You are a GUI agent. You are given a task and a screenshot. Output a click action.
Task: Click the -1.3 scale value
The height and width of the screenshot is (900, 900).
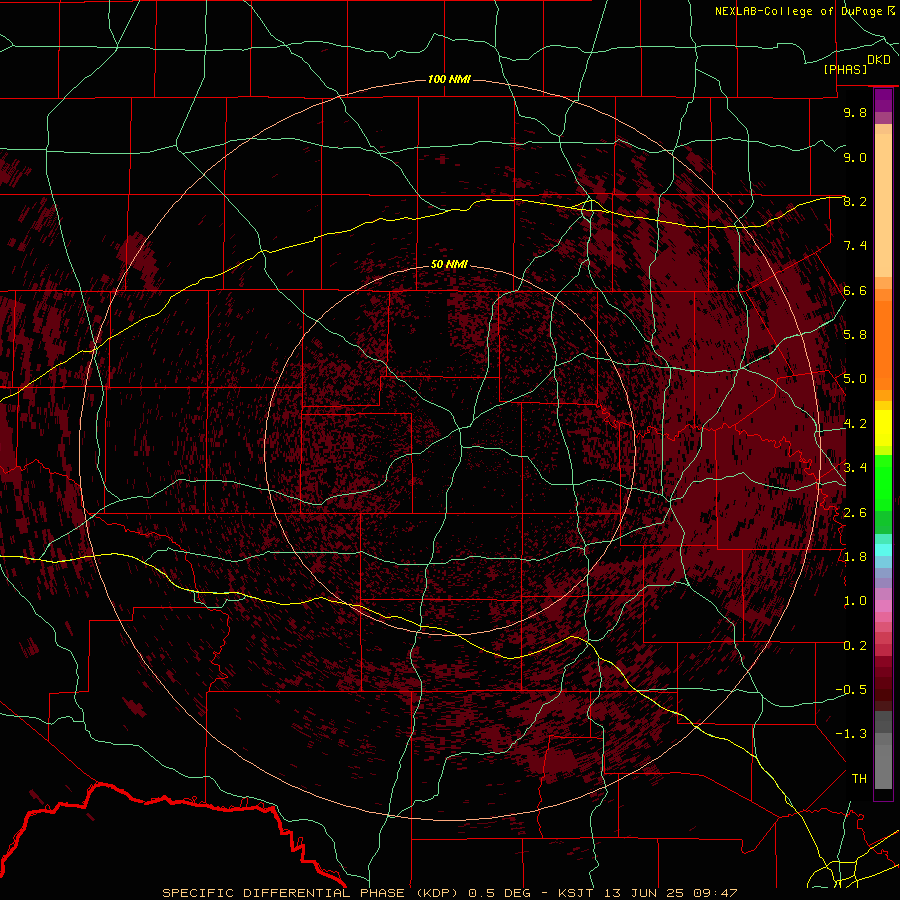(x=851, y=734)
